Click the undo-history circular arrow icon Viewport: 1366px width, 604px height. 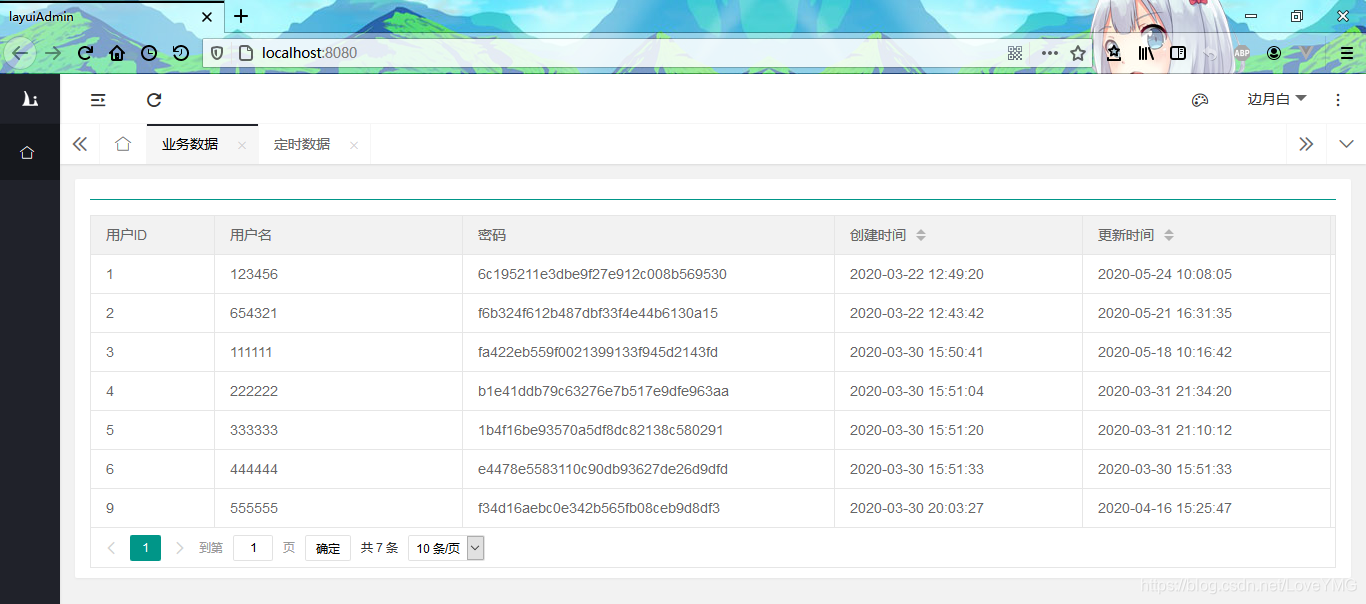coord(181,53)
